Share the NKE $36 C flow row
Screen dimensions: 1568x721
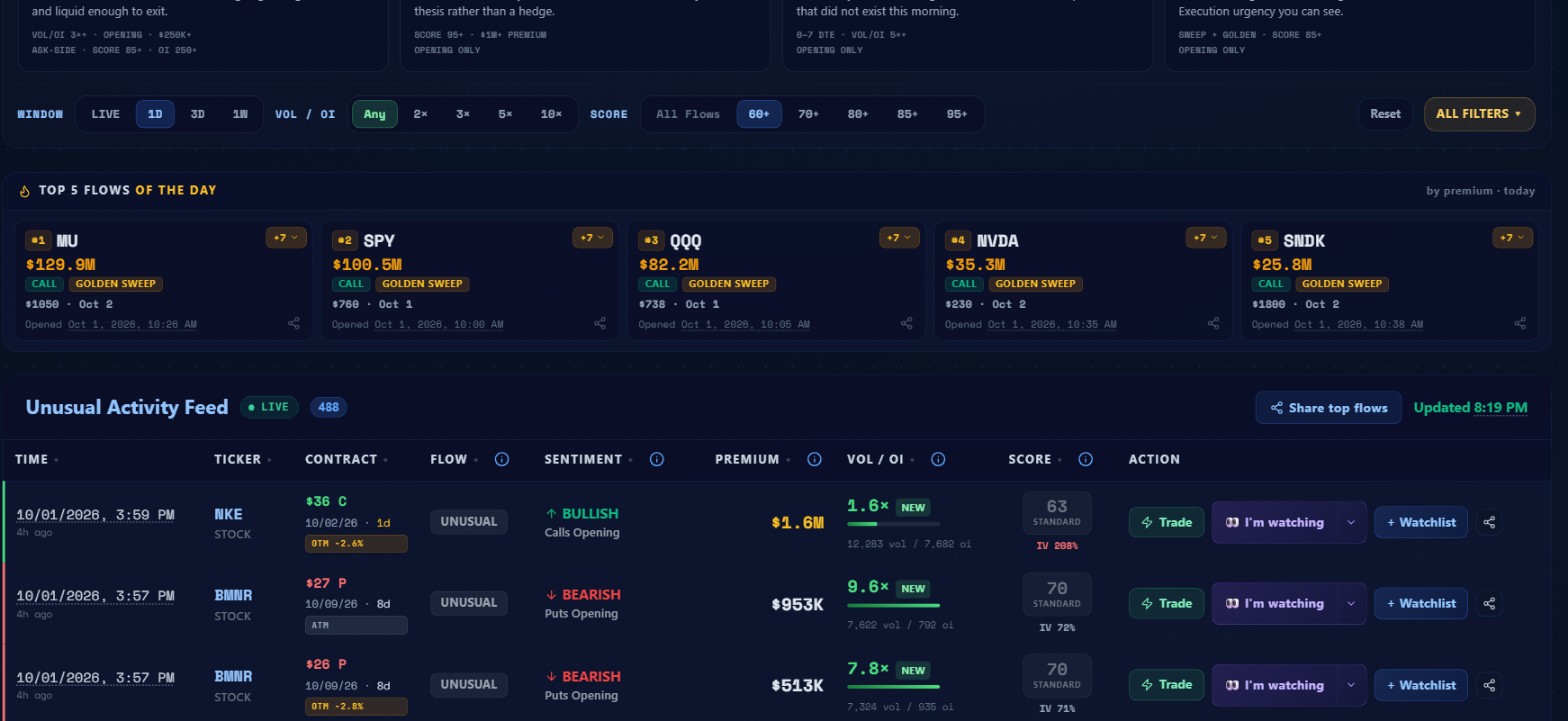click(1489, 522)
